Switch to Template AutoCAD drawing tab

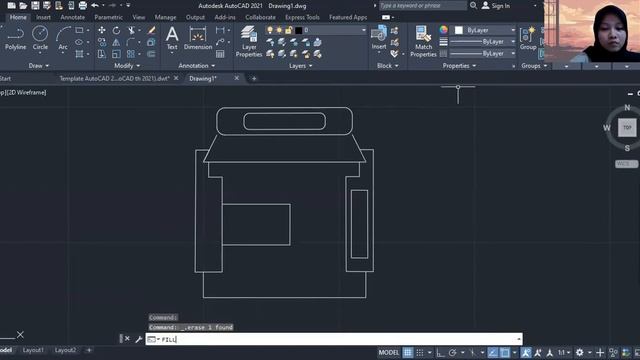[x=114, y=78]
